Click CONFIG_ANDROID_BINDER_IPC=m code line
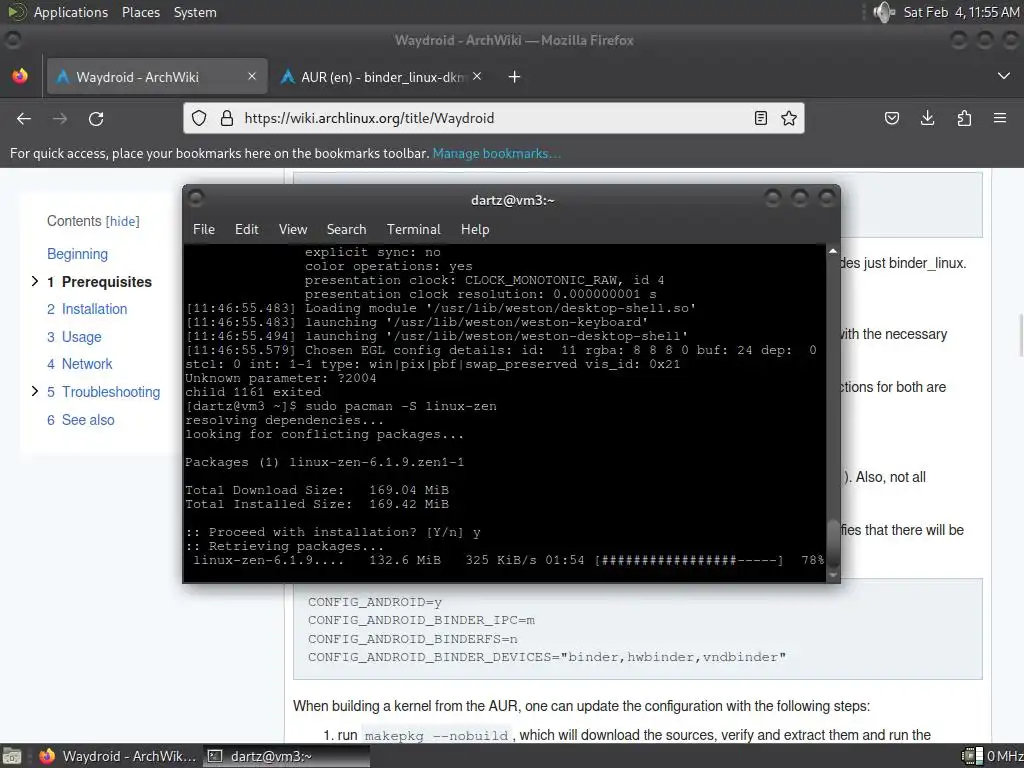 coord(421,620)
